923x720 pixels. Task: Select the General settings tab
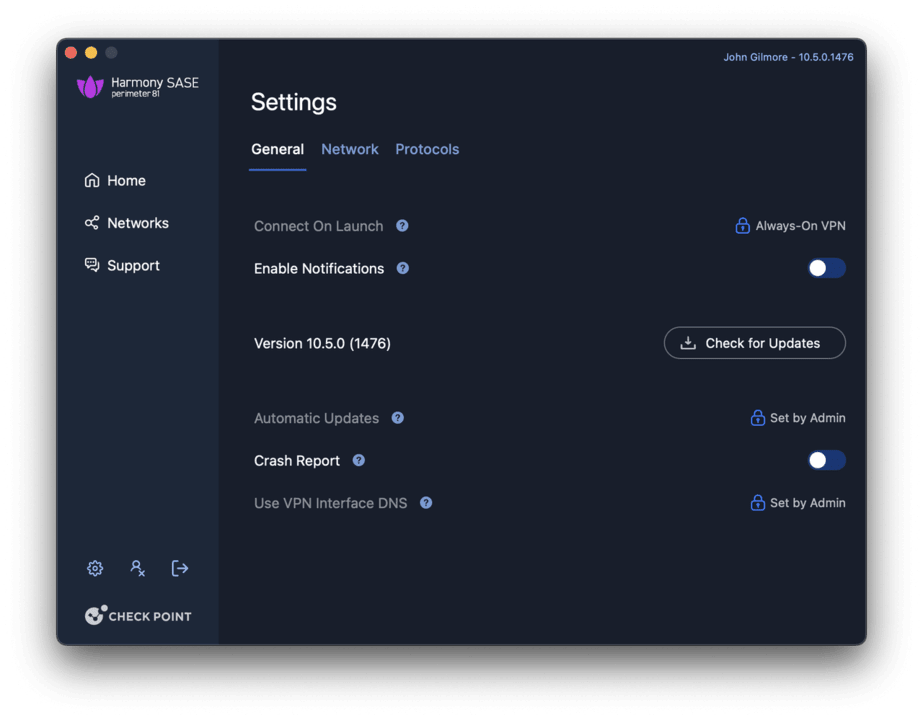click(x=277, y=149)
